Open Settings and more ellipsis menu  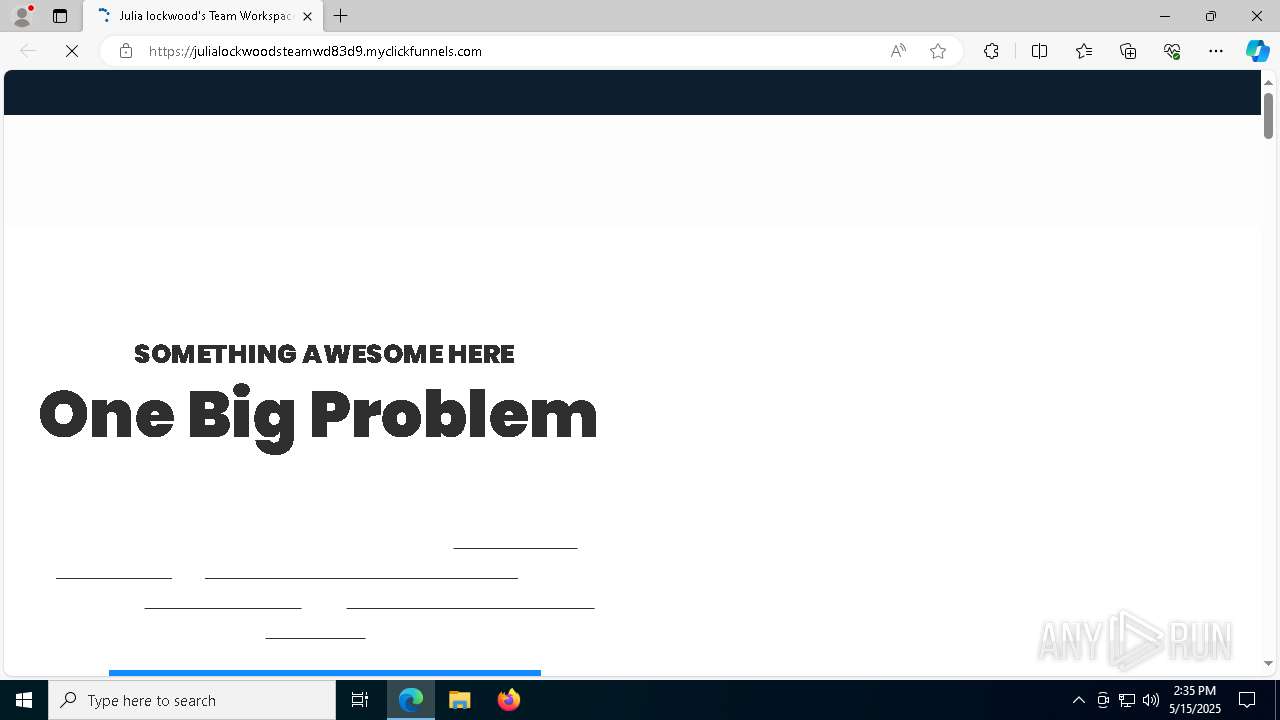pos(1216,51)
